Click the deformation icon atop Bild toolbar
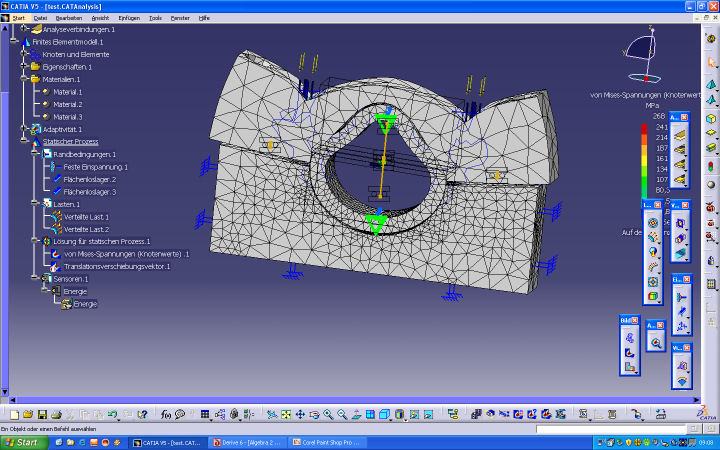The width and height of the screenshot is (720, 450). point(630,338)
